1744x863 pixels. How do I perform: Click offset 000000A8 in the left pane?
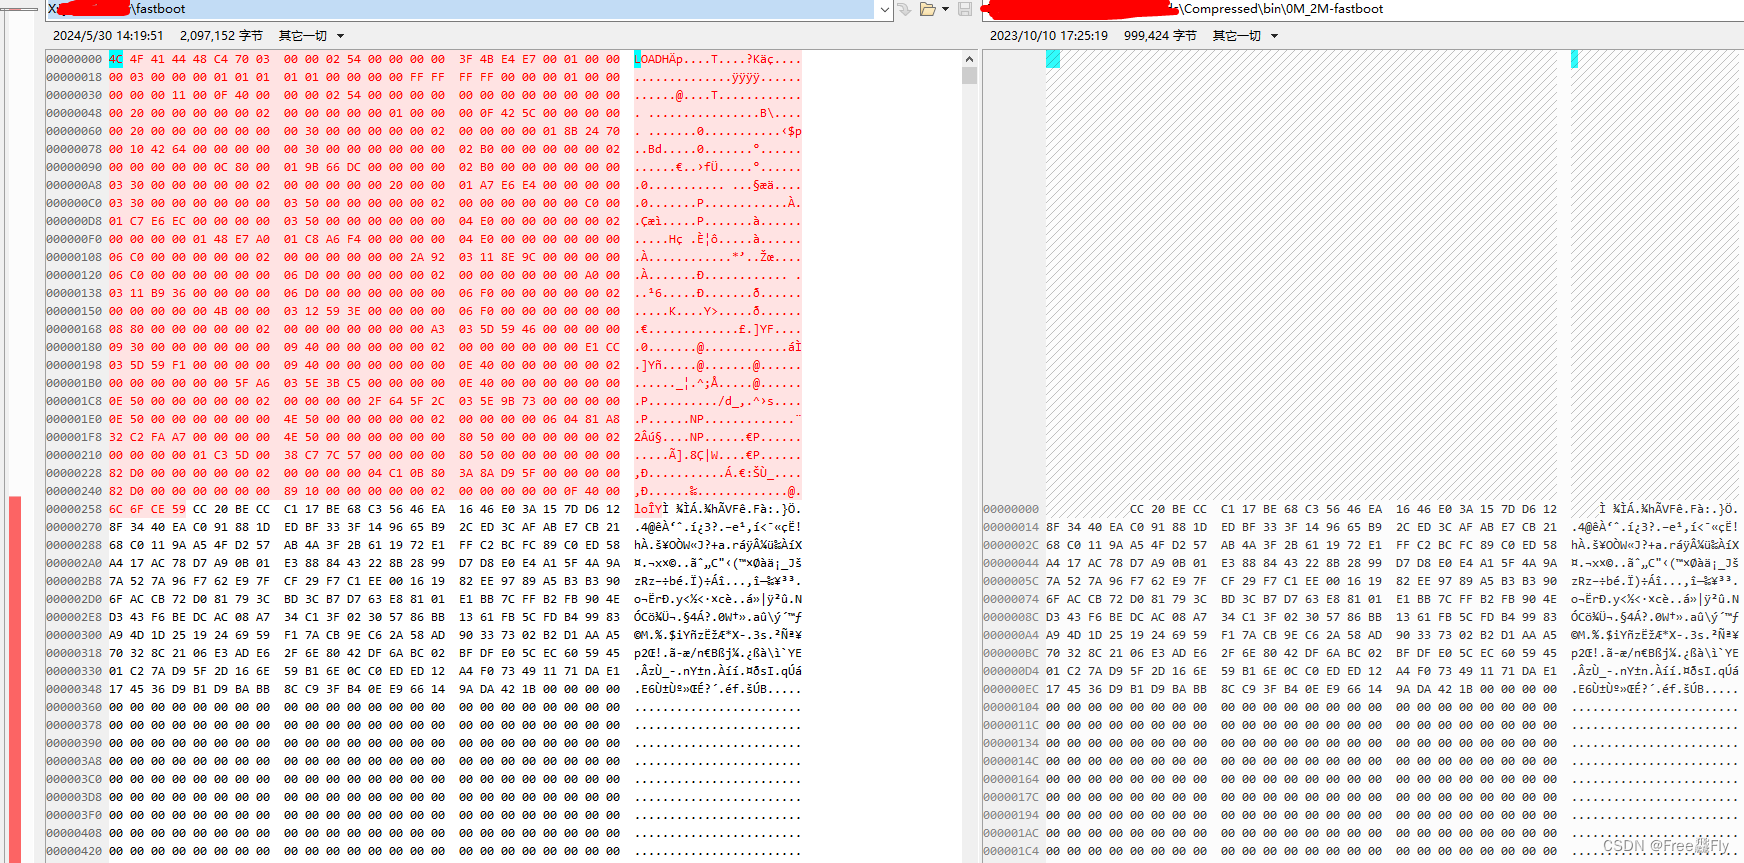(x=74, y=186)
